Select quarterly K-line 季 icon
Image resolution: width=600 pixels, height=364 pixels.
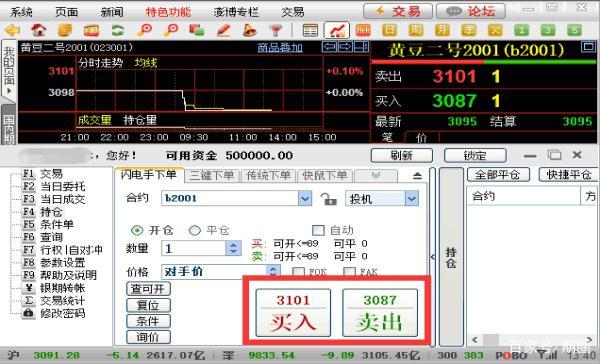[469, 30]
